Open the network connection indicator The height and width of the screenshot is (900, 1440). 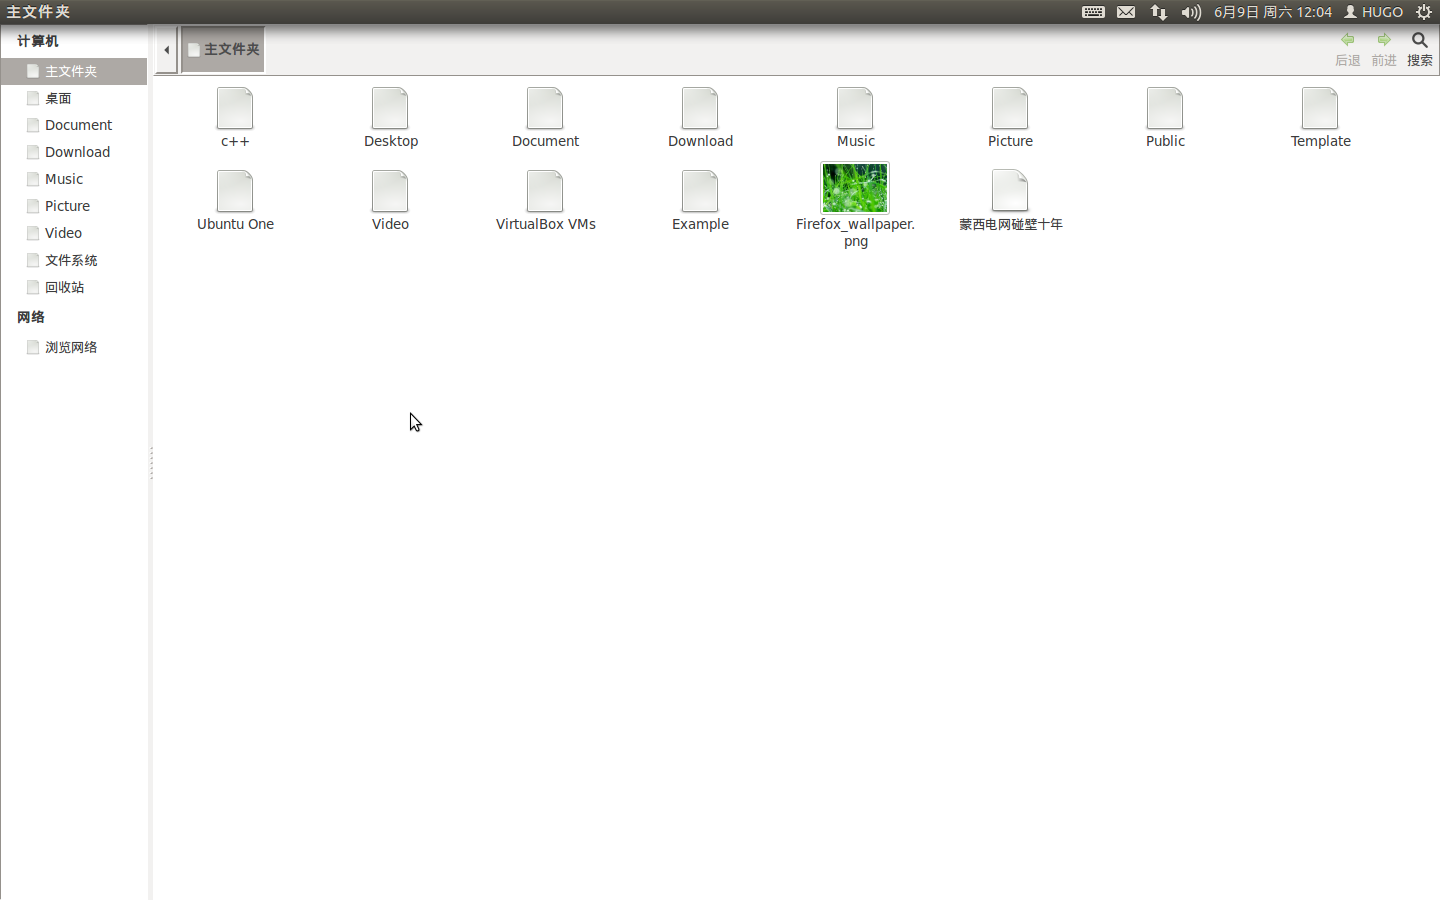click(x=1158, y=12)
